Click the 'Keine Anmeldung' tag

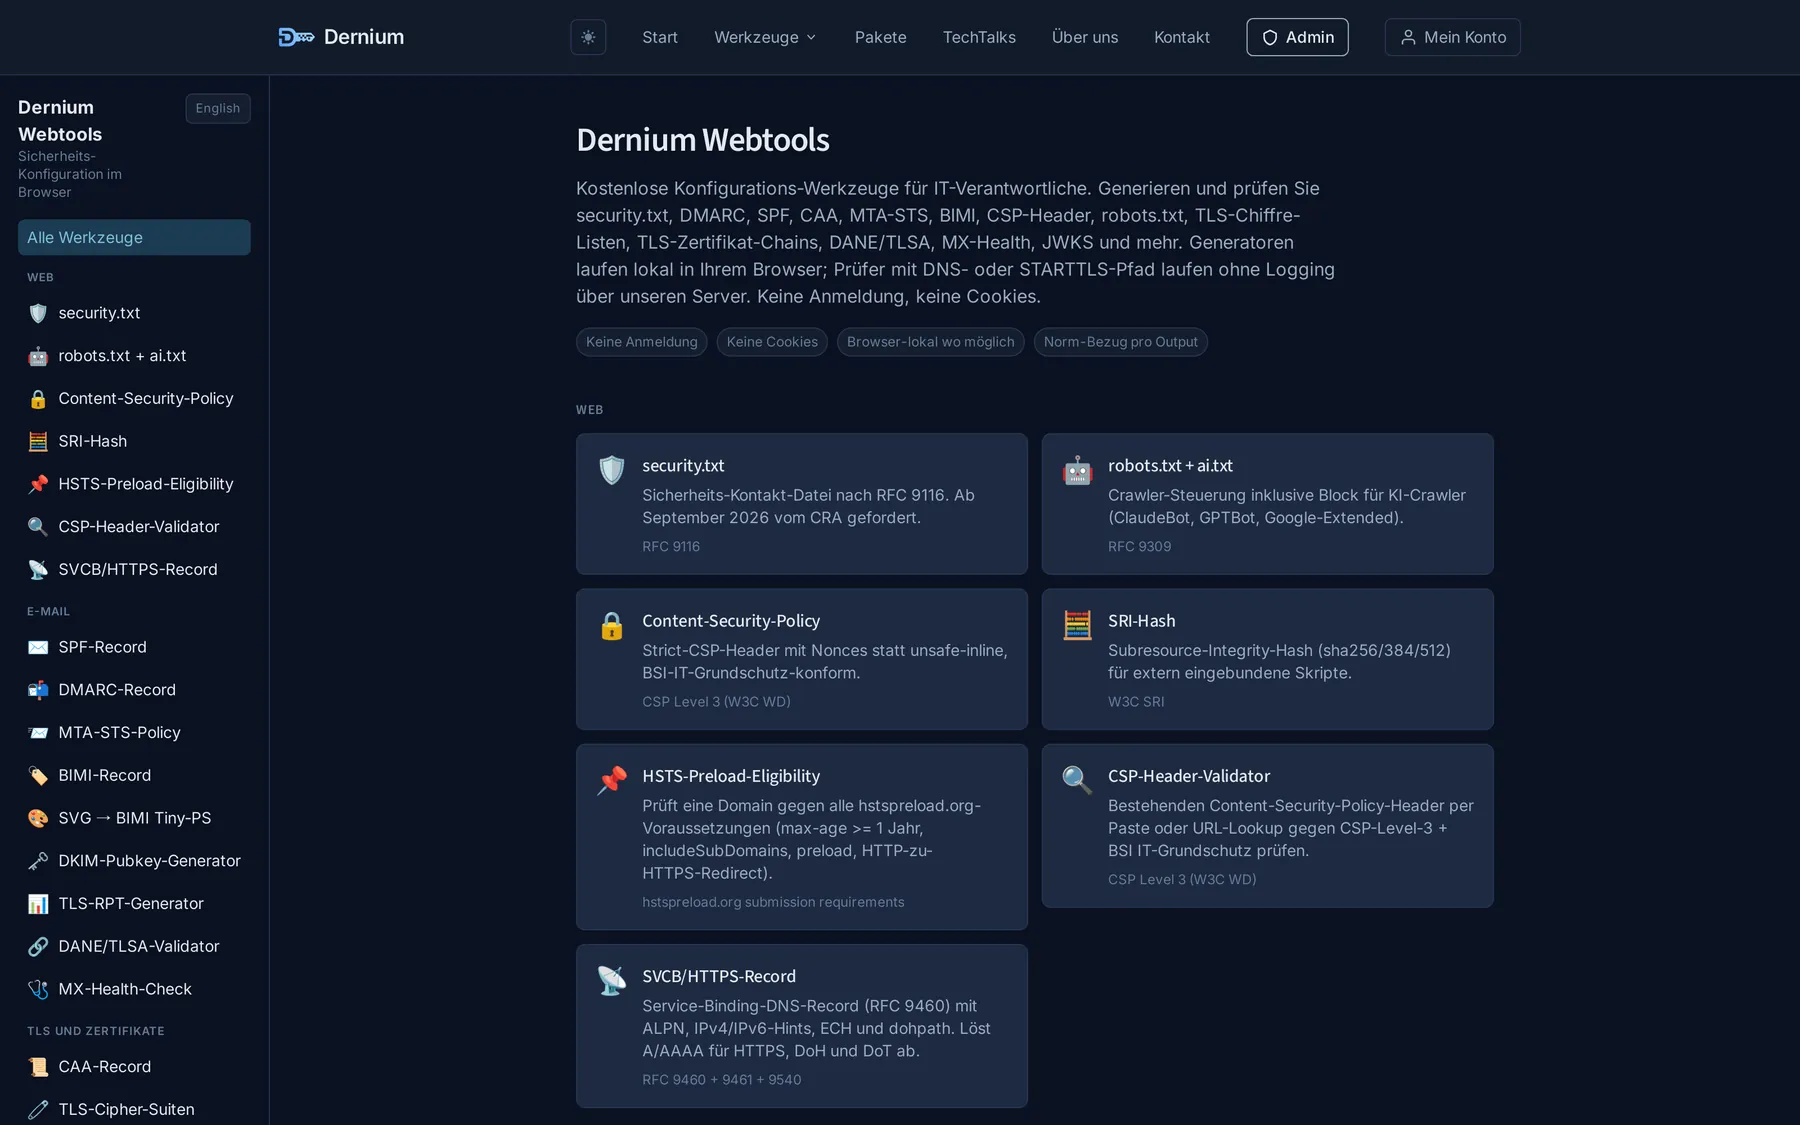tap(641, 342)
